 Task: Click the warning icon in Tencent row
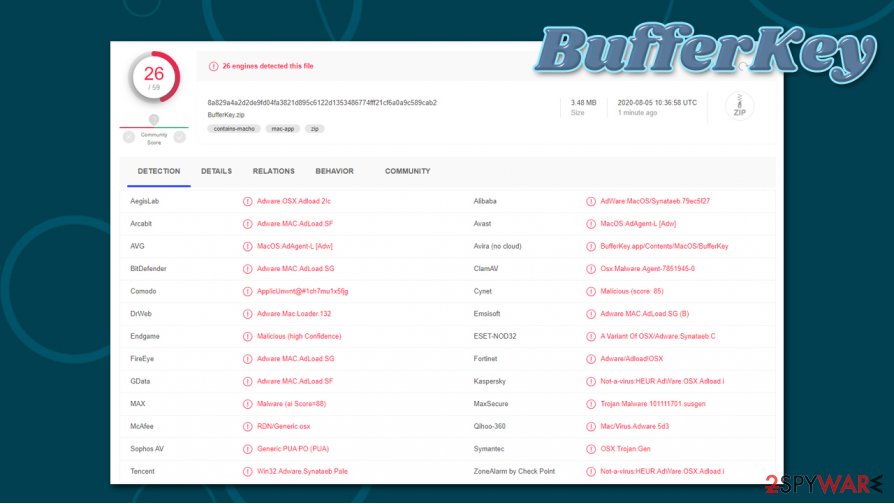point(247,472)
